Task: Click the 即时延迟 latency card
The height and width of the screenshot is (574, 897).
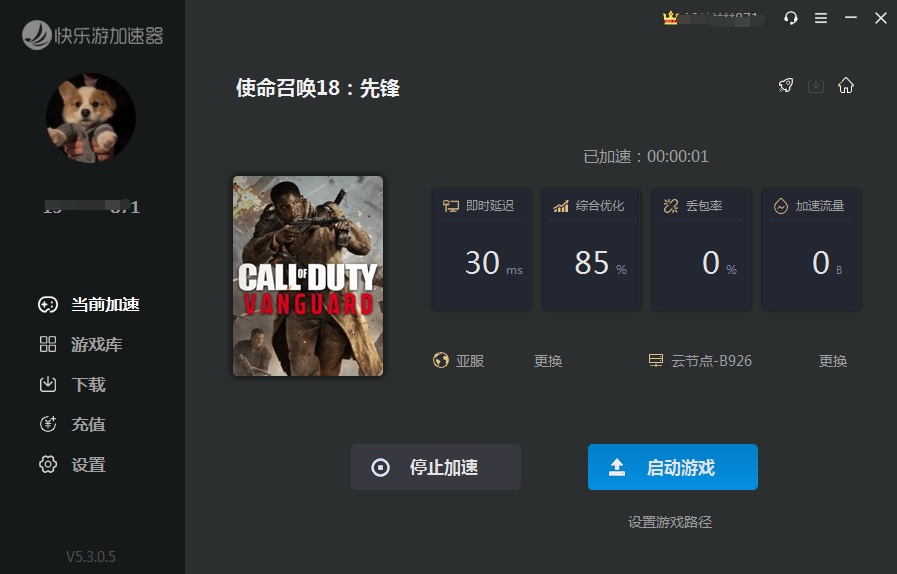Action: coord(481,250)
